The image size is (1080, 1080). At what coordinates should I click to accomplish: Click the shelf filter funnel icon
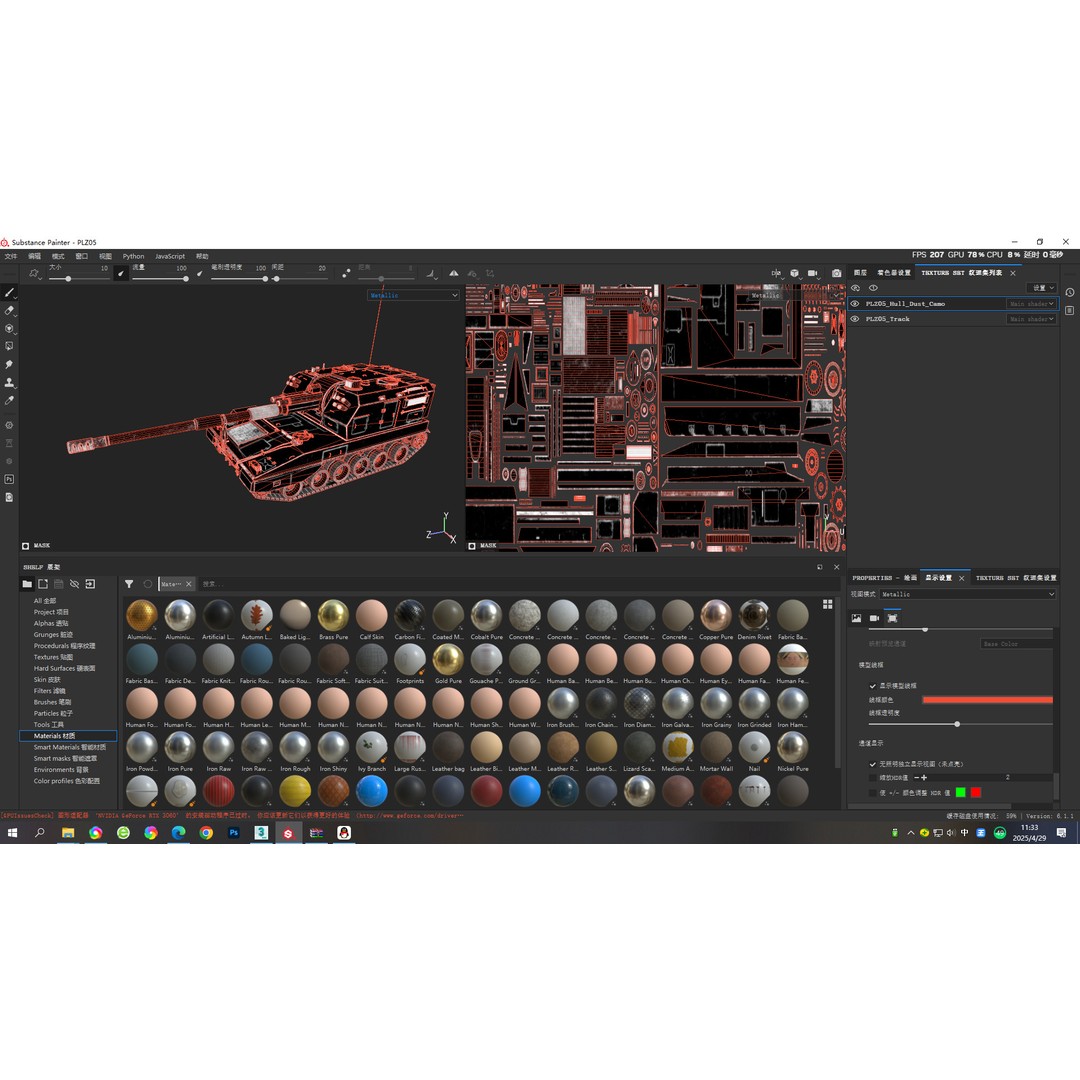pyautogui.click(x=129, y=584)
